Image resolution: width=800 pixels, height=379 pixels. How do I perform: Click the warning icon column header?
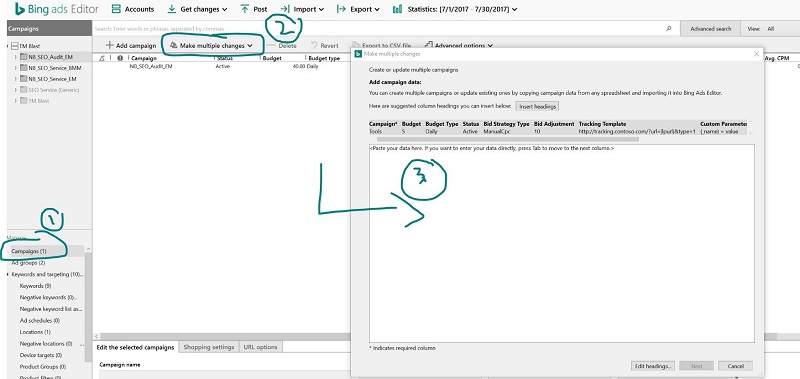(102, 58)
